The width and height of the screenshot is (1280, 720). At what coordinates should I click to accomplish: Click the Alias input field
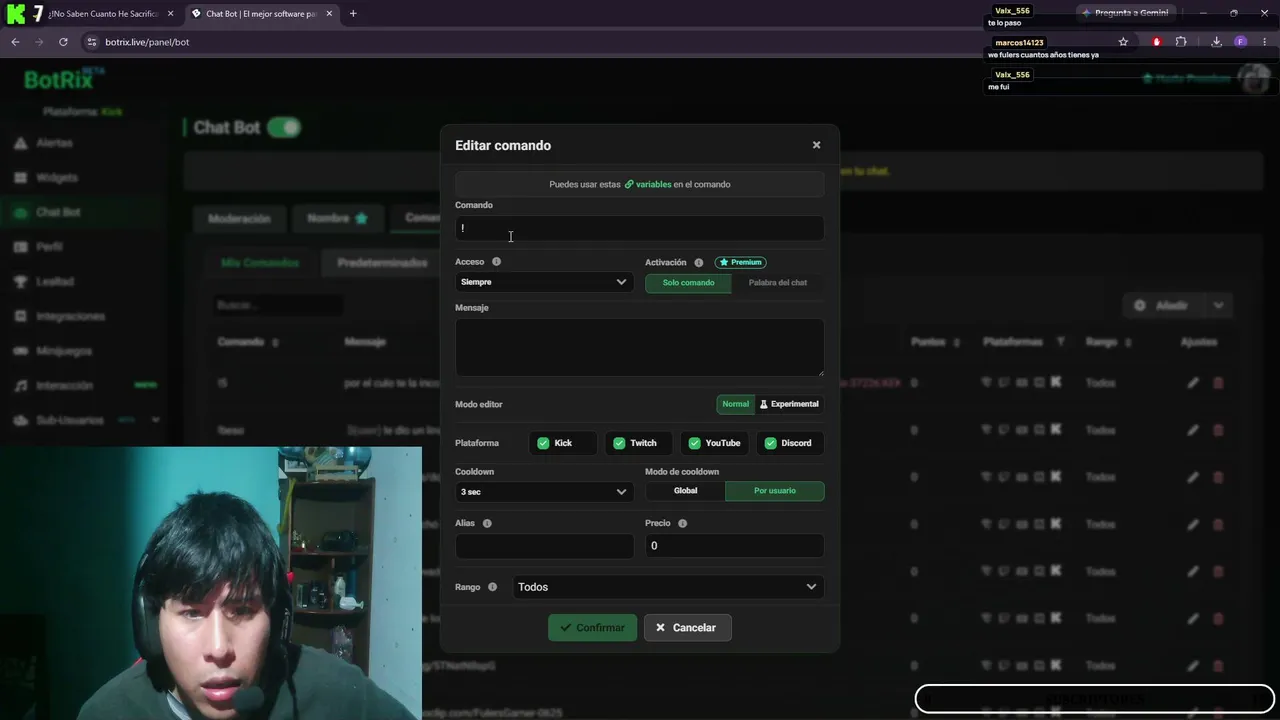point(544,546)
